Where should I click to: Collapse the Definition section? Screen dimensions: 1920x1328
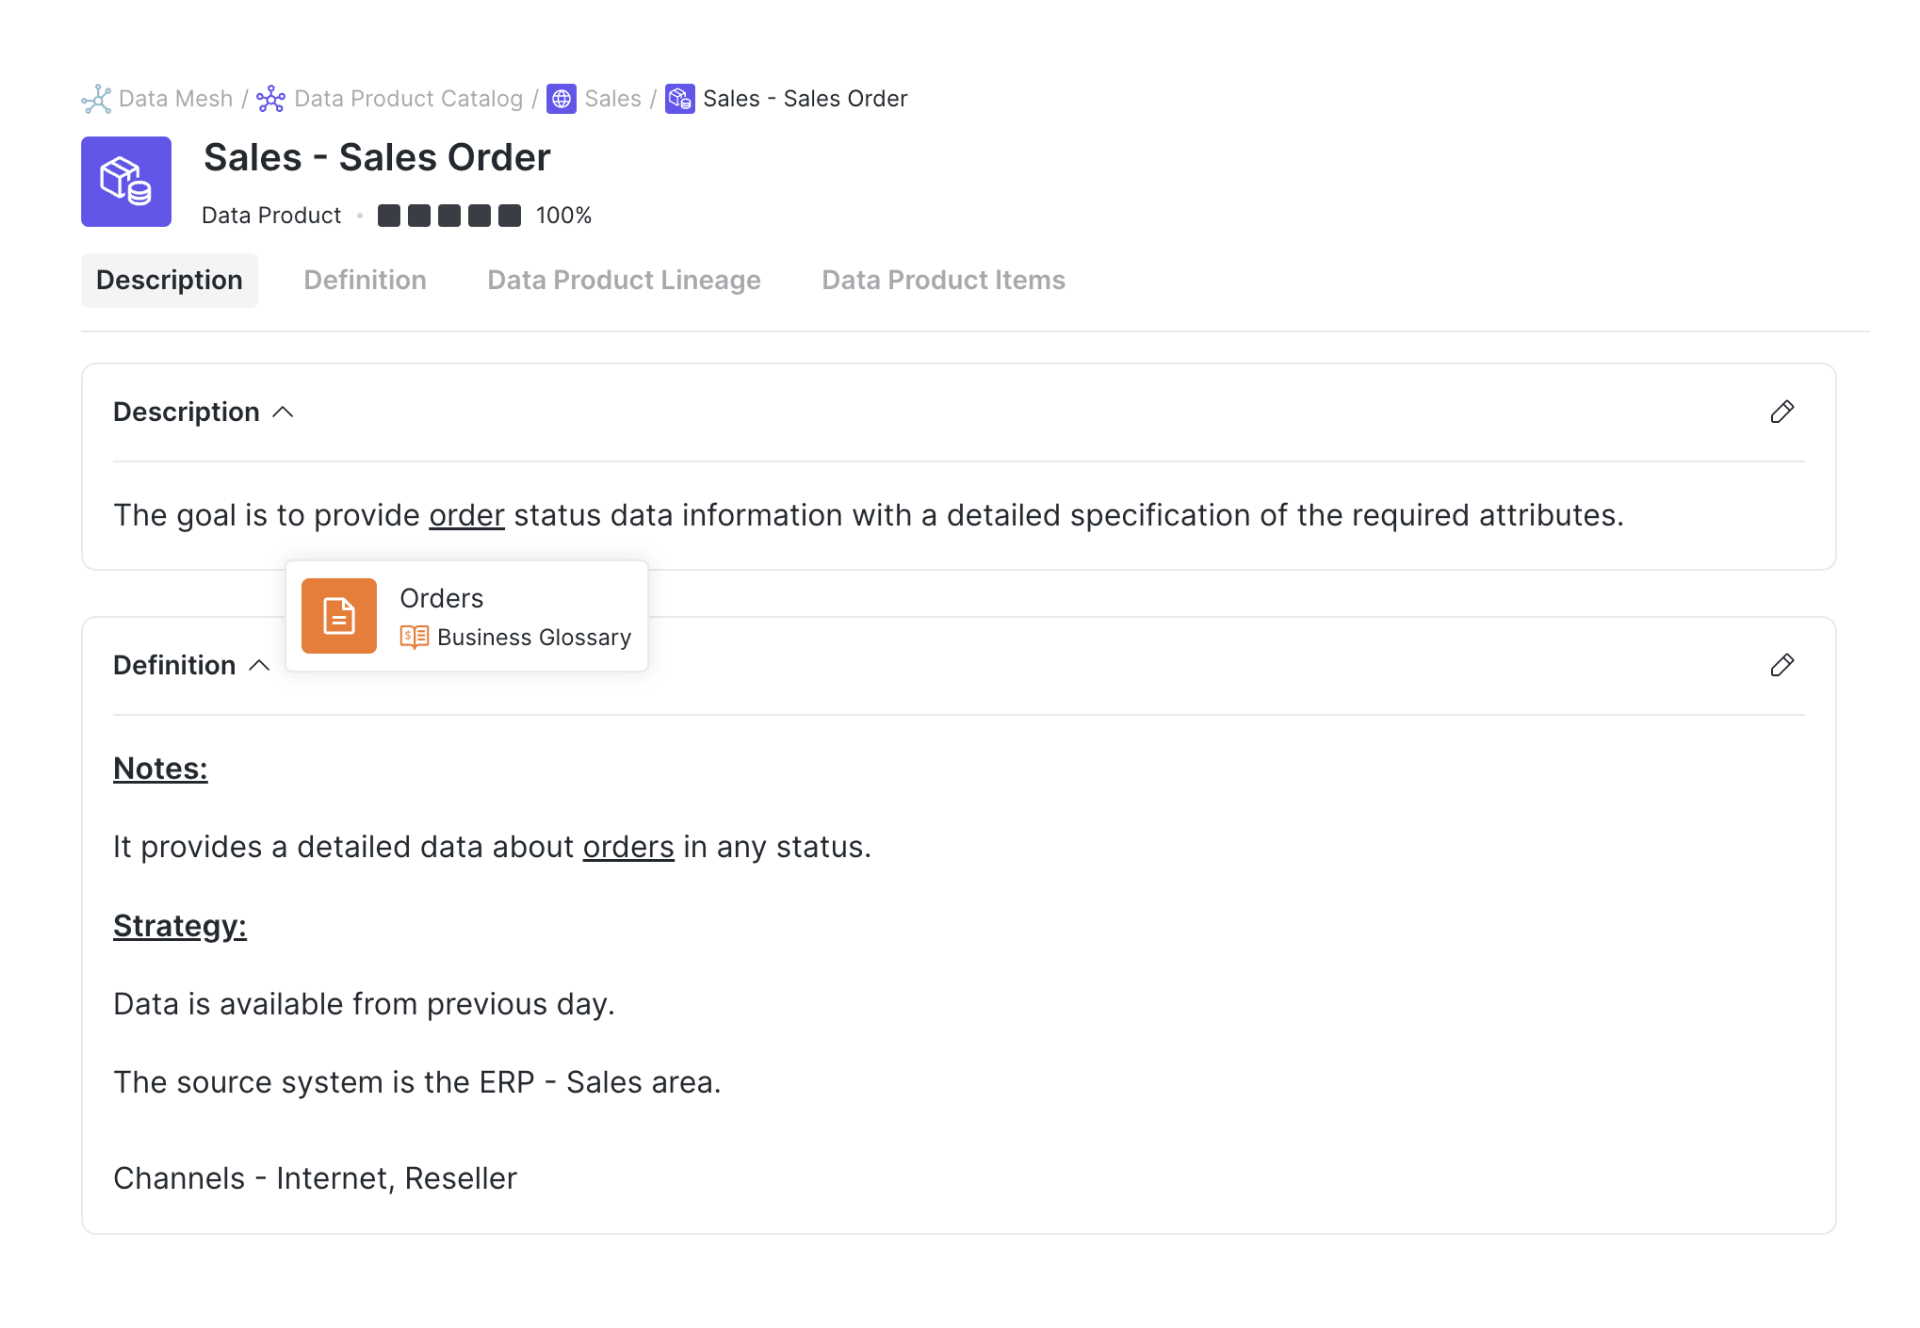pos(260,666)
